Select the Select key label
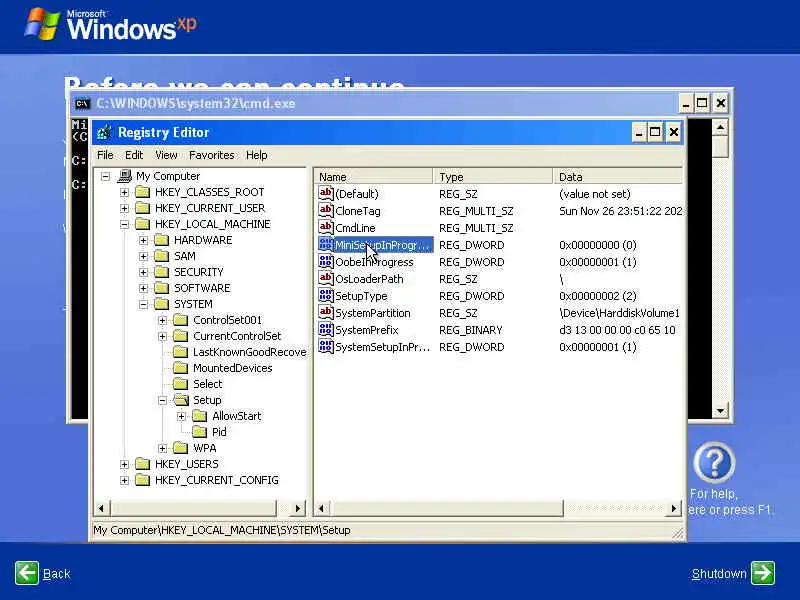Viewport: 800px width, 600px height. click(207, 384)
